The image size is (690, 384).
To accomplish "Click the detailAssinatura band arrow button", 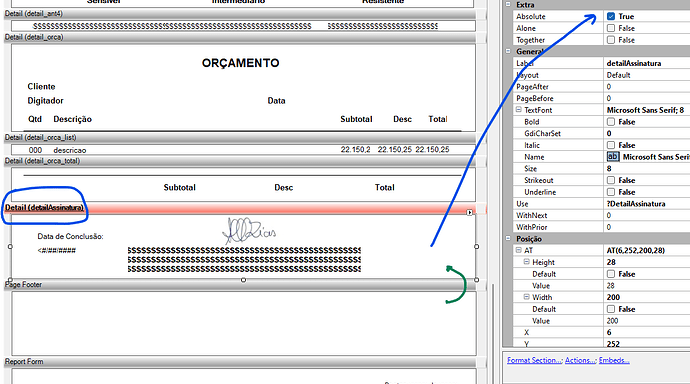I will 470,212.
